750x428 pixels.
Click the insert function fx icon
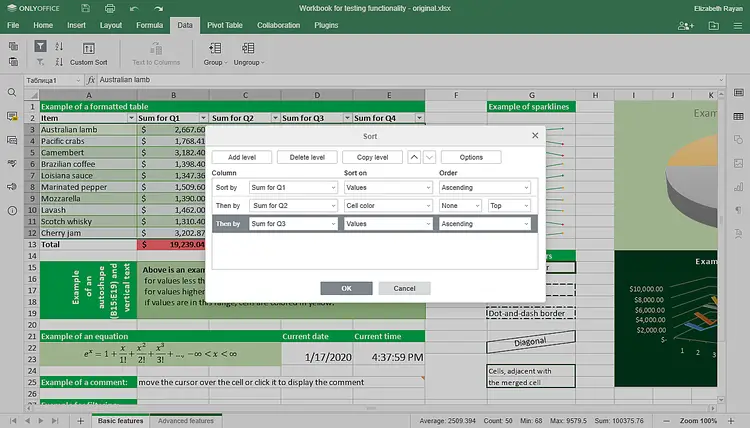(91, 80)
